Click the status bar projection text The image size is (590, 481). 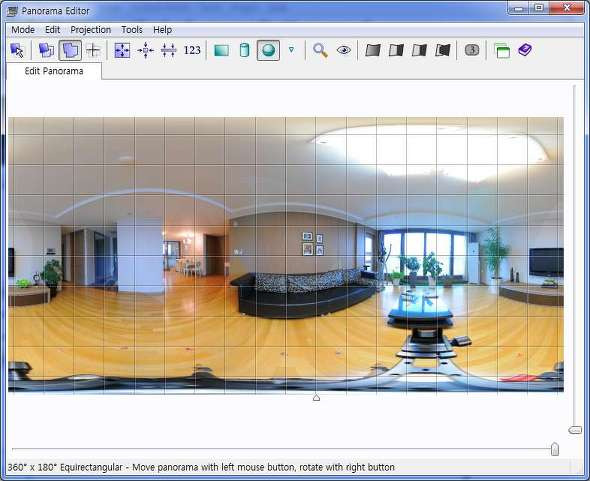point(201,467)
